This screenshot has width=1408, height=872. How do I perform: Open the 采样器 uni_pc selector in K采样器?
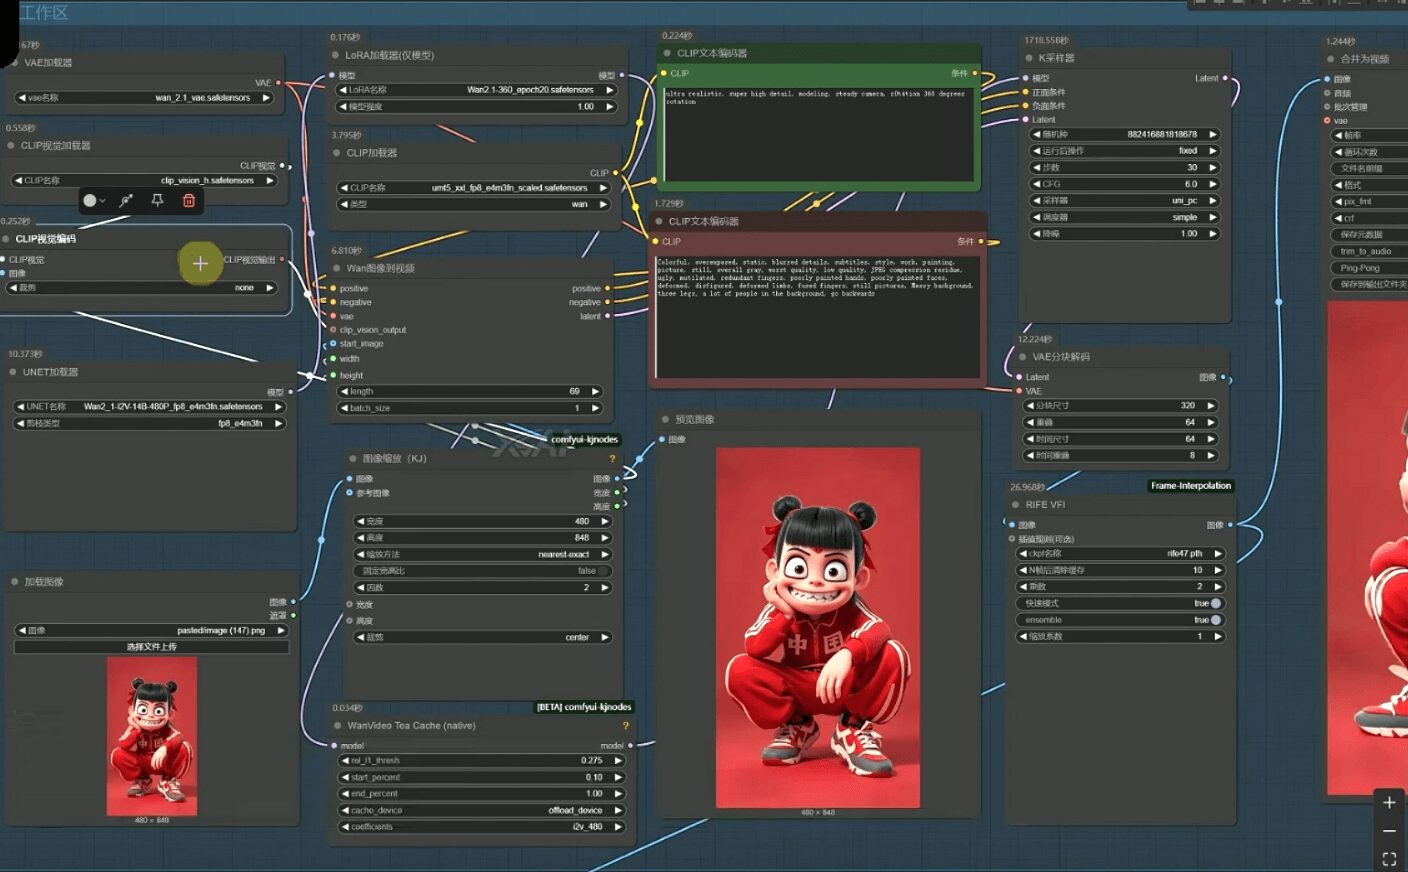pyautogui.click(x=1124, y=201)
